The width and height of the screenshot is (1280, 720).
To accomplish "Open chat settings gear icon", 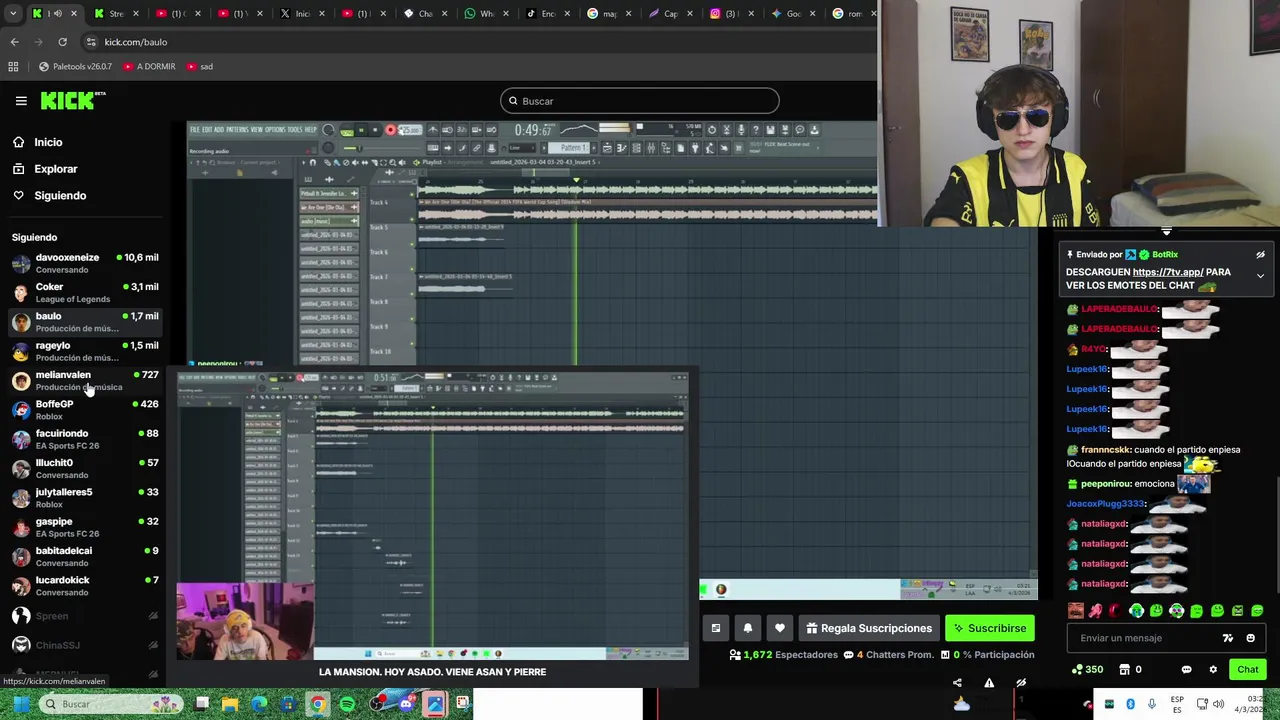I will tap(1213, 669).
